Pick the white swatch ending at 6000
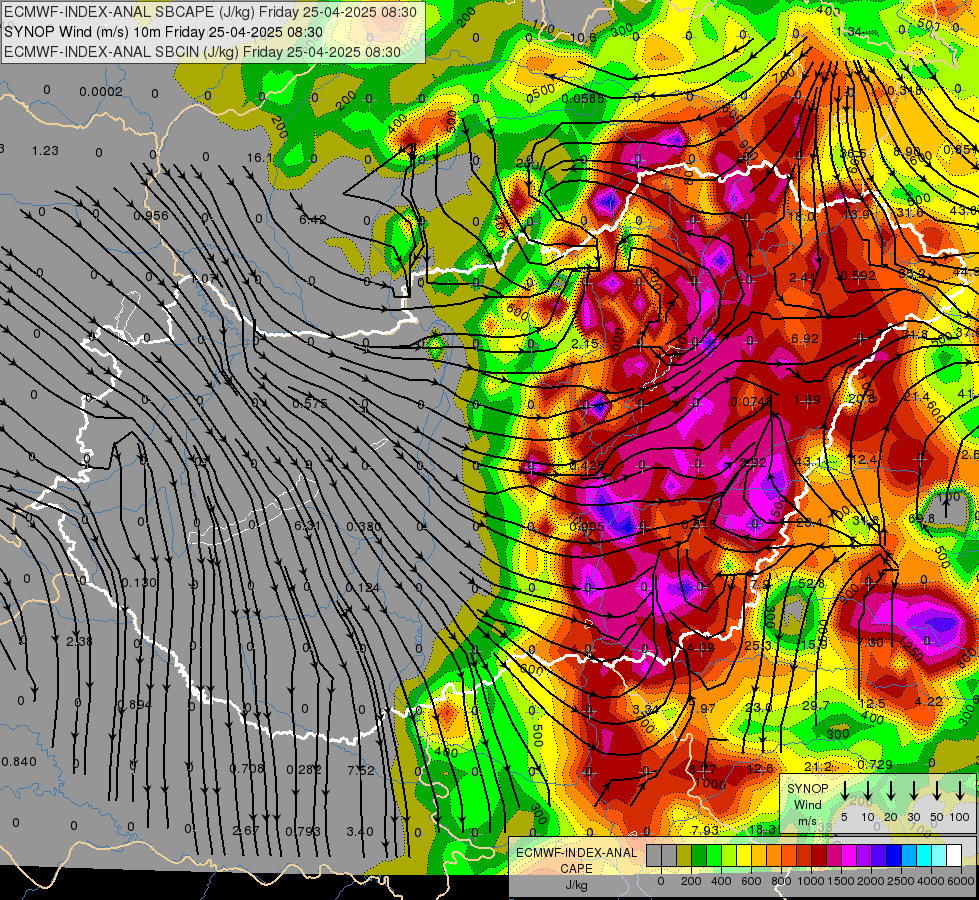The image size is (979, 900). click(954, 856)
